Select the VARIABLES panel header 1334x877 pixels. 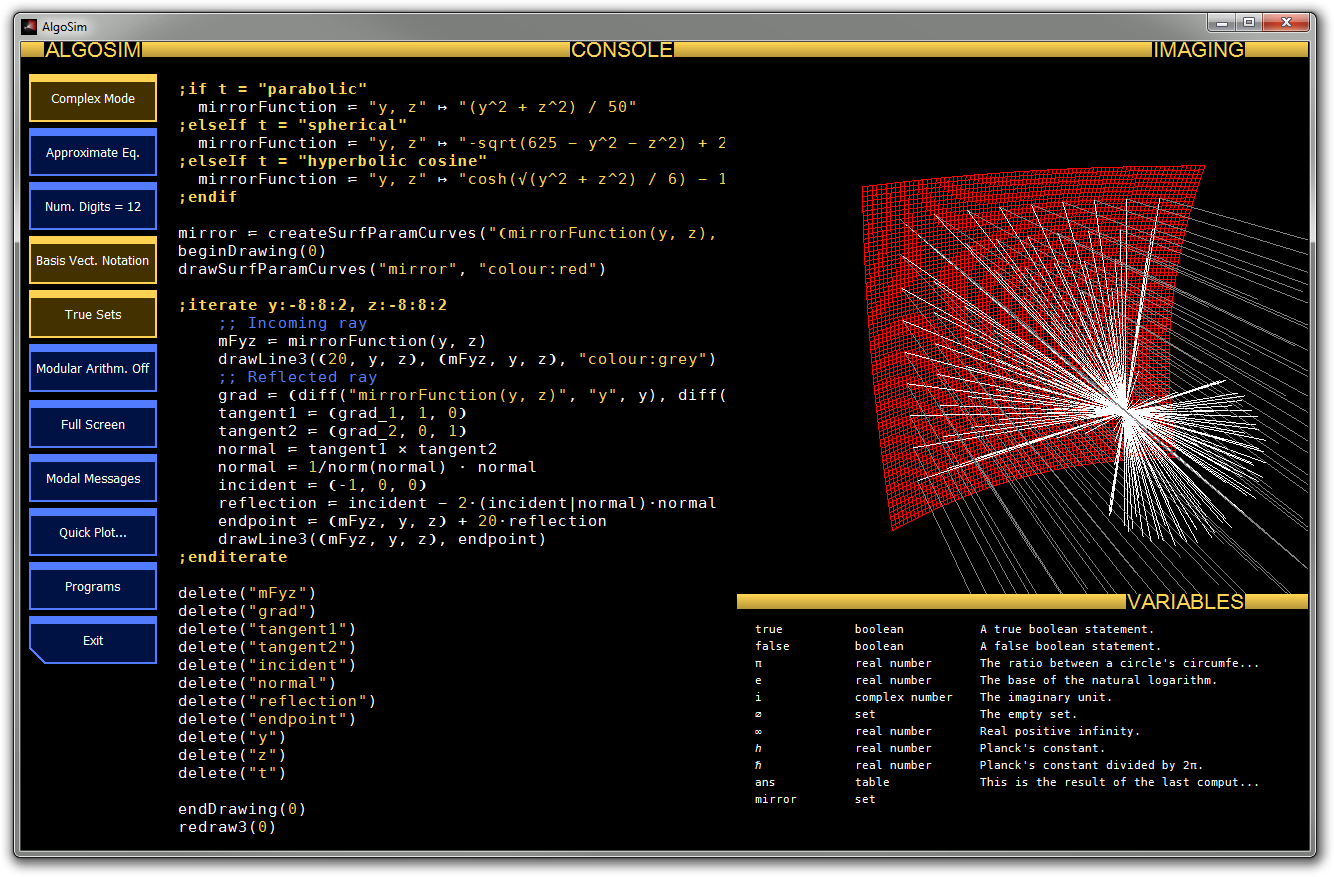(1185, 602)
